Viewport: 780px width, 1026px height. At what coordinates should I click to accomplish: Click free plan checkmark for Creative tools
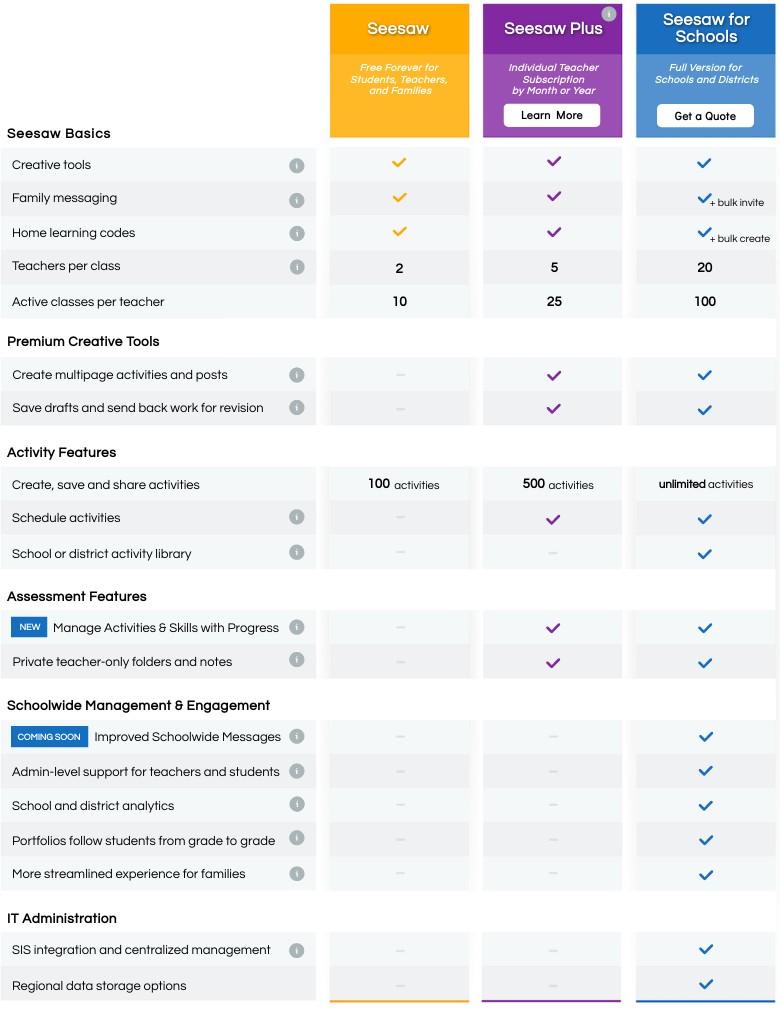click(399, 162)
